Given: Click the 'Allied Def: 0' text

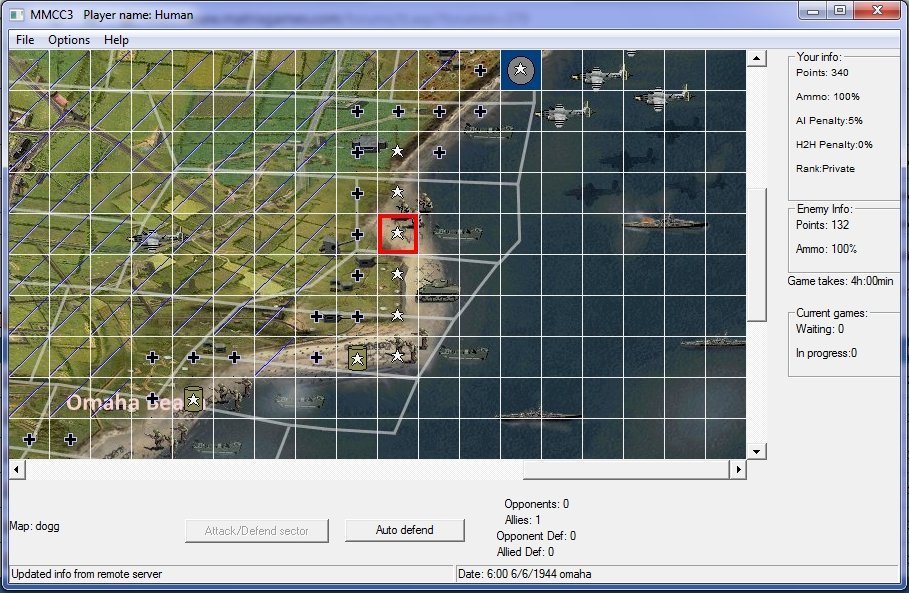Looking at the screenshot, I should pos(525,552).
